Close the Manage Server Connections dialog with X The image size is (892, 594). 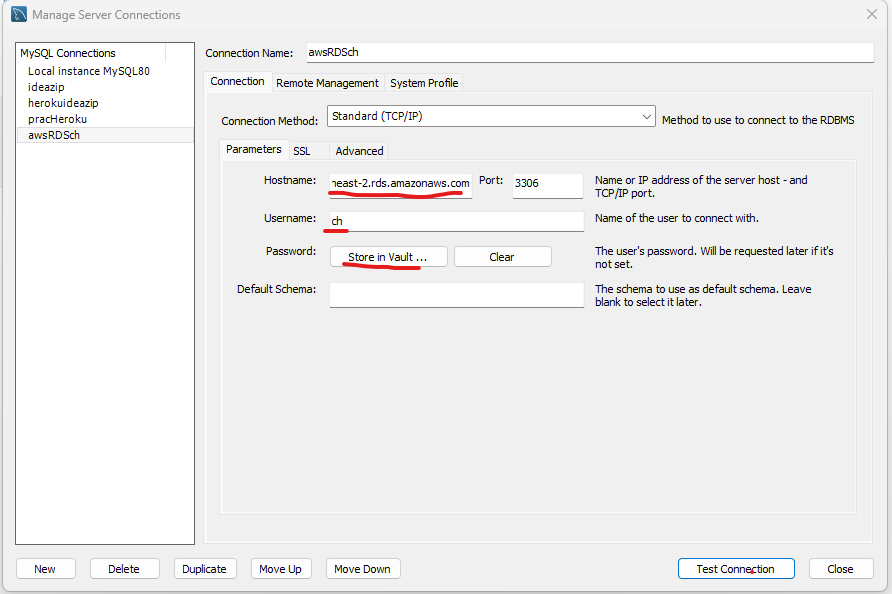point(872,14)
